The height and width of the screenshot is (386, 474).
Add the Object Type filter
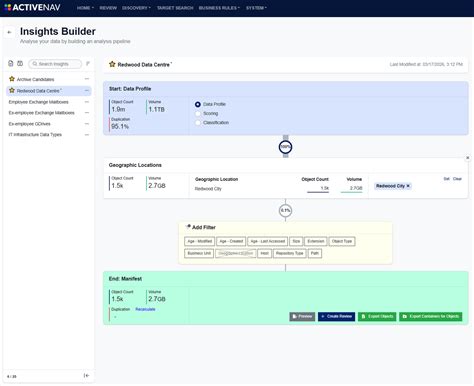pyautogui.click(x=342, y=241)
